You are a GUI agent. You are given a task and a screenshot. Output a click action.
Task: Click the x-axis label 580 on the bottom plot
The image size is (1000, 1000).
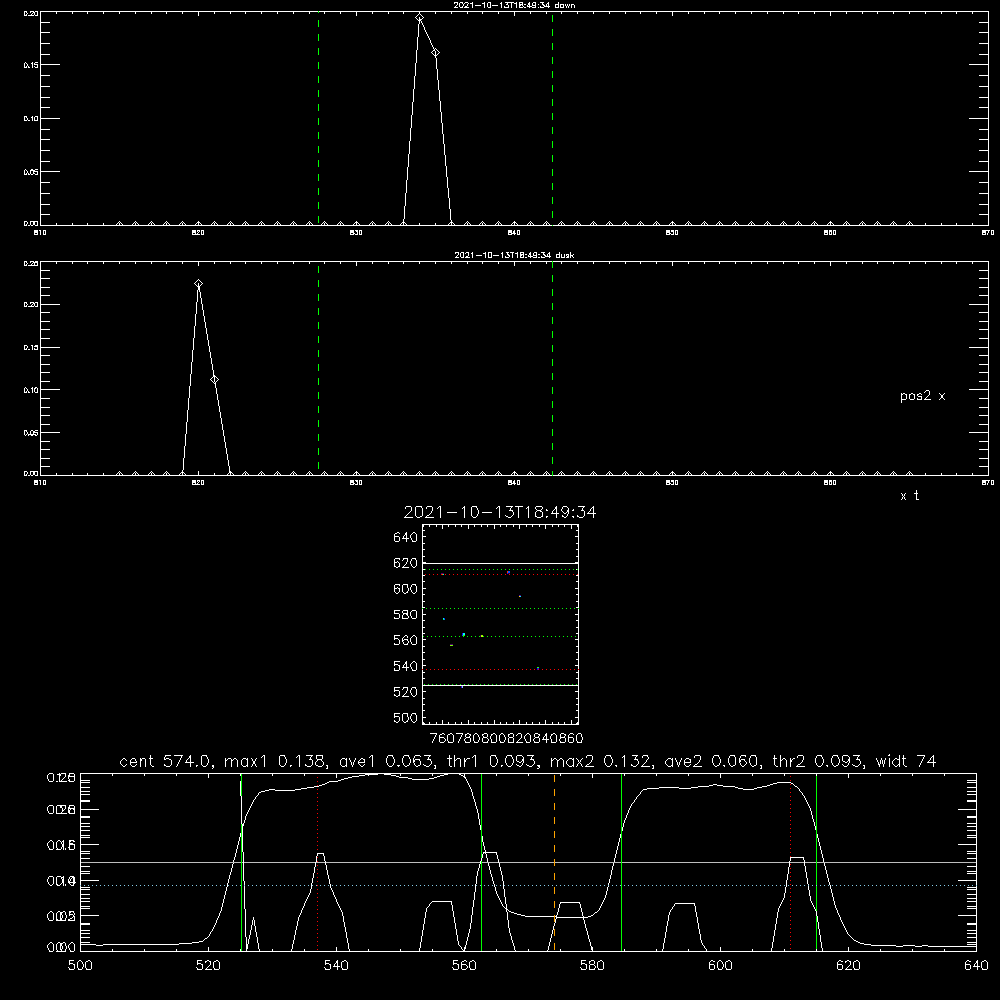click(592, 966)
